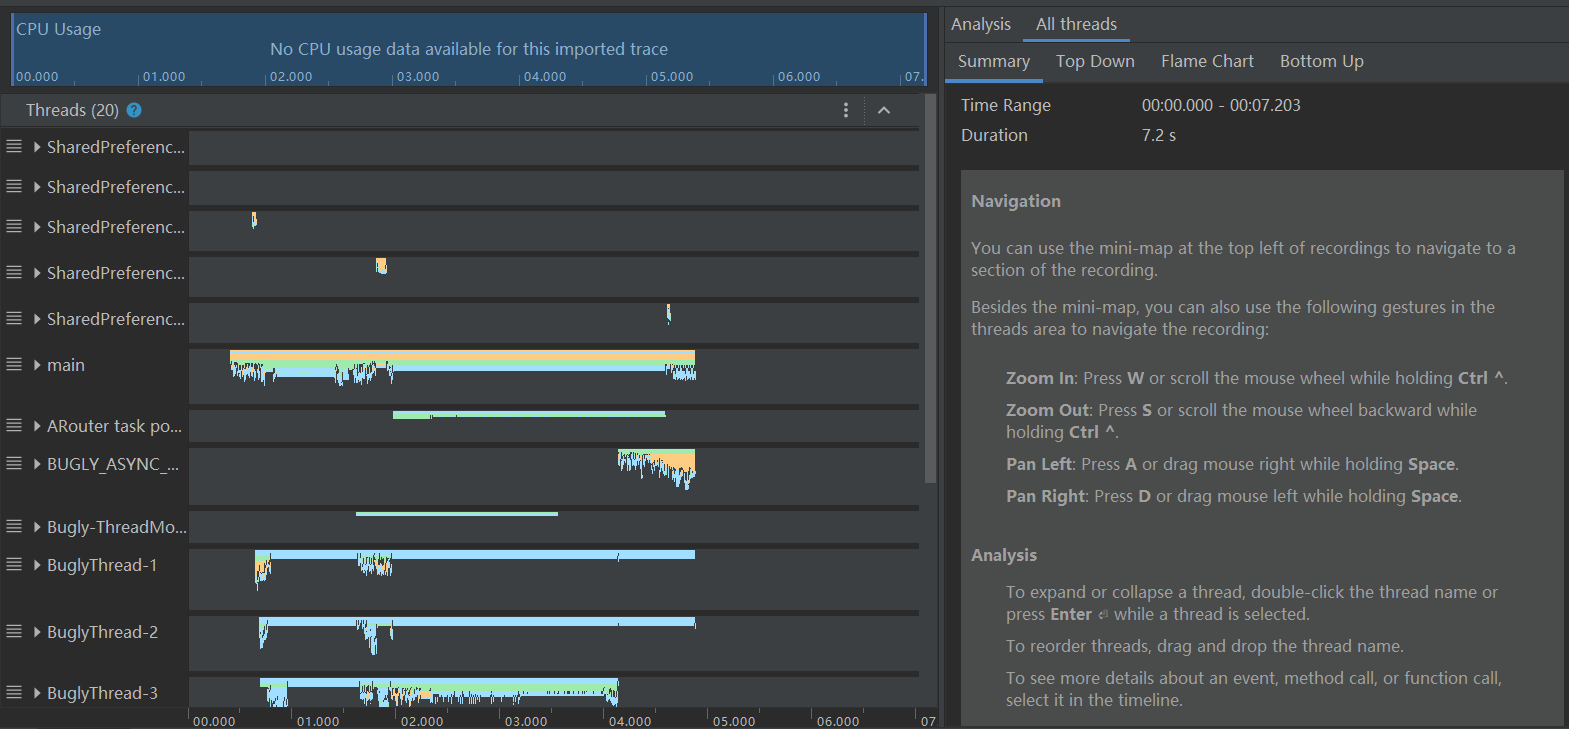Open the Bottom Up tab
1569x729 pixels.
pos(1322,61)
